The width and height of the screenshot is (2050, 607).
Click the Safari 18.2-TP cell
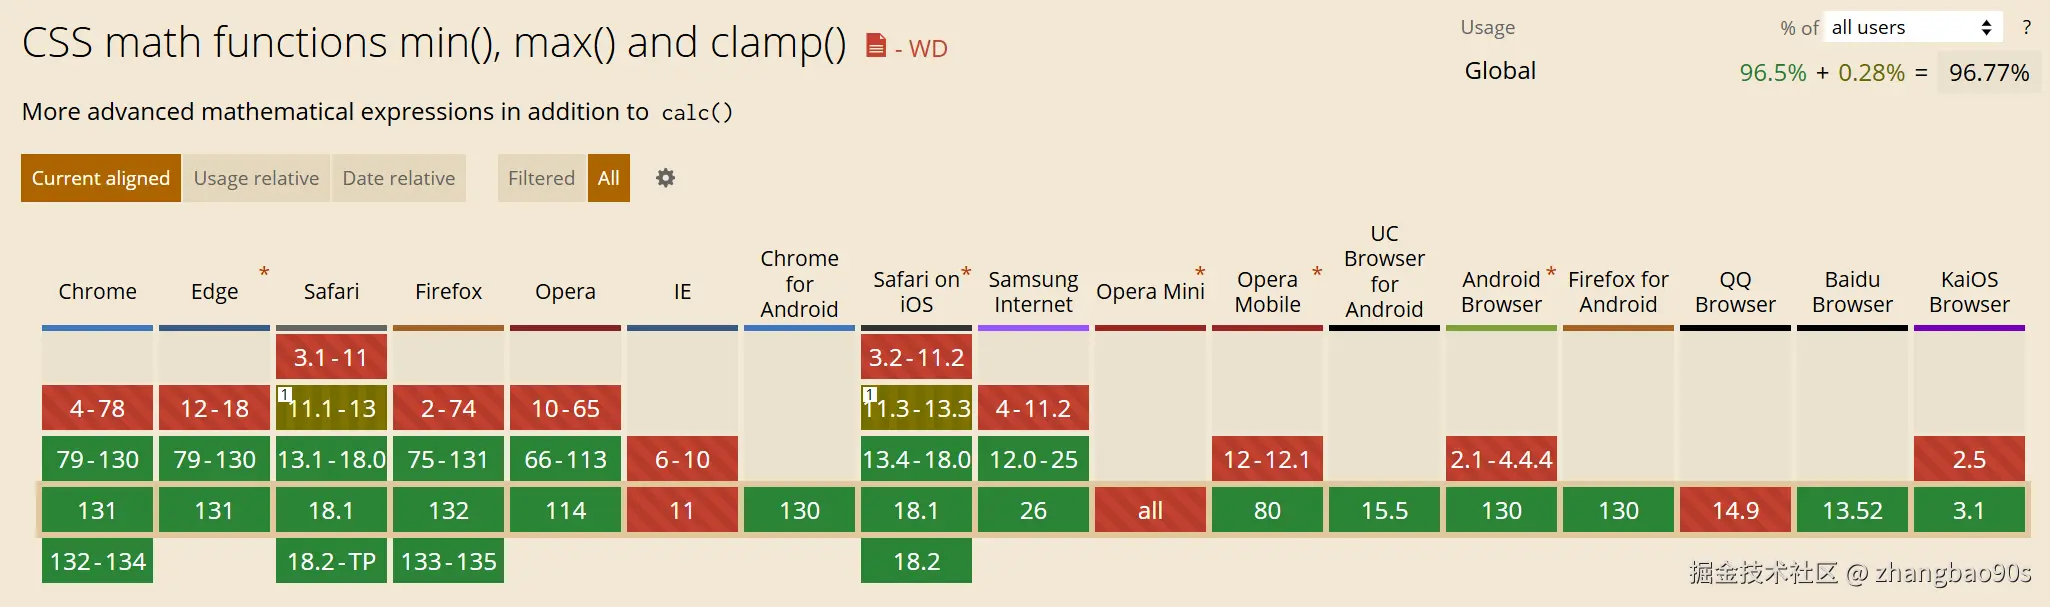331,562
